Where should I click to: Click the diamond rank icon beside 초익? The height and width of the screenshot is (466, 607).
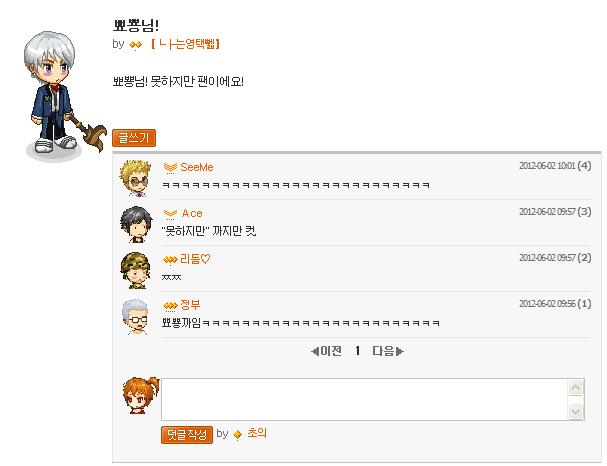click(x=238, y=434)
